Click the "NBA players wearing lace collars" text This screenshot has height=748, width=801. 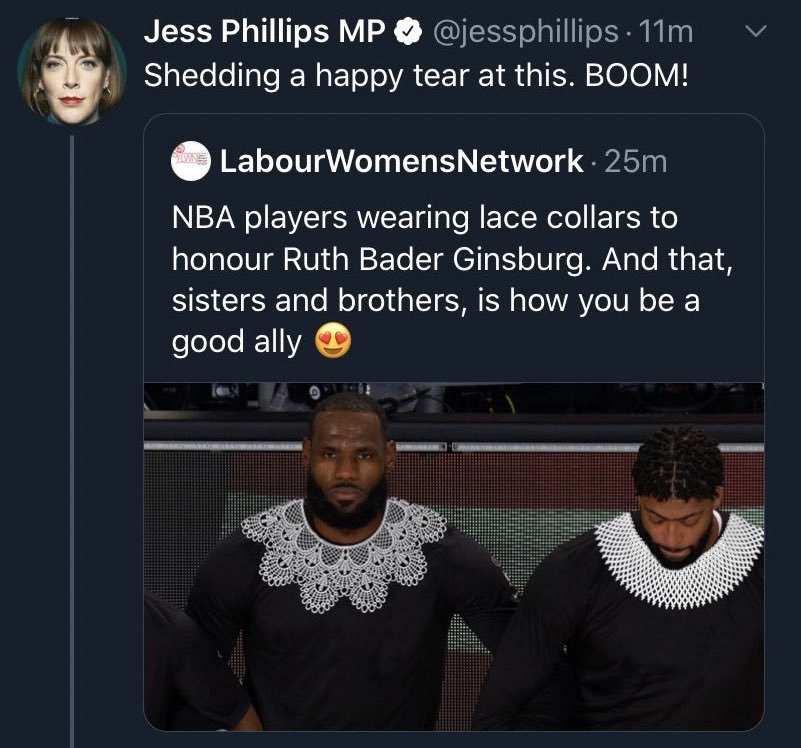point(411,217)
